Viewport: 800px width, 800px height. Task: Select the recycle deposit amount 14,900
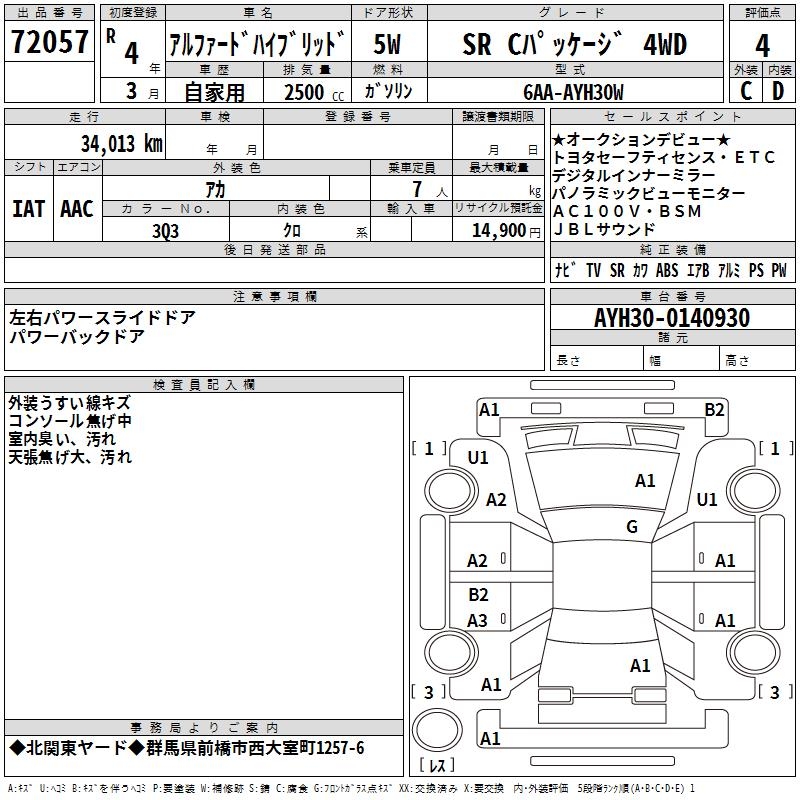(x=497, y=231)
